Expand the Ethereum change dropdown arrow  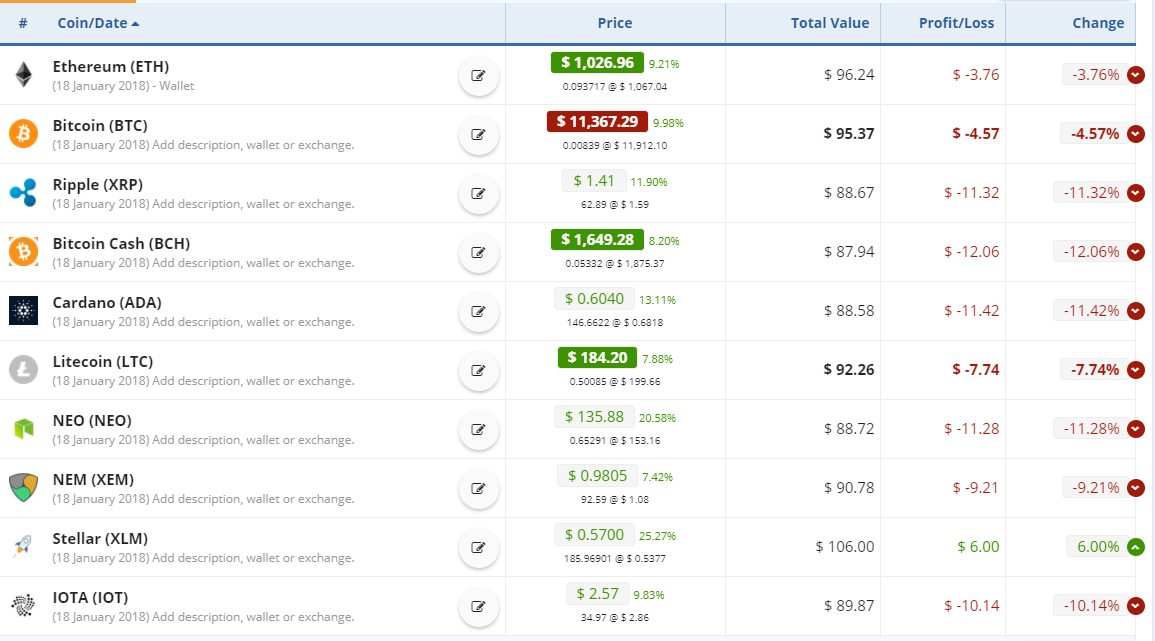pyautogui.click(x=1135, y=75)
